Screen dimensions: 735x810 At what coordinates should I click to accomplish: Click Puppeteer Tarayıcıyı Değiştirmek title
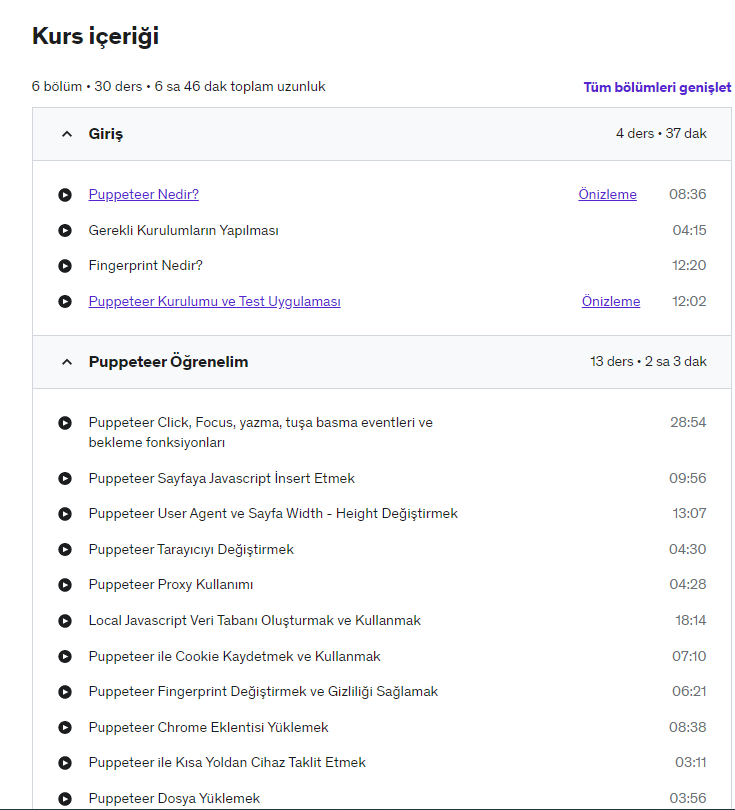tap(191, 549)
